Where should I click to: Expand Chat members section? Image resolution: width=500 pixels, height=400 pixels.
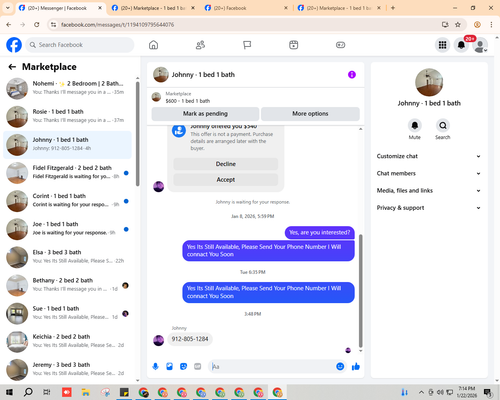coord(429,173)
